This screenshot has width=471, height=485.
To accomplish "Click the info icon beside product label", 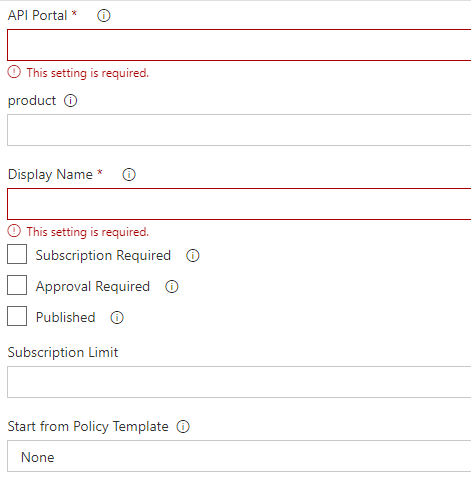I will pyautogui.click(x=70, y=101).
